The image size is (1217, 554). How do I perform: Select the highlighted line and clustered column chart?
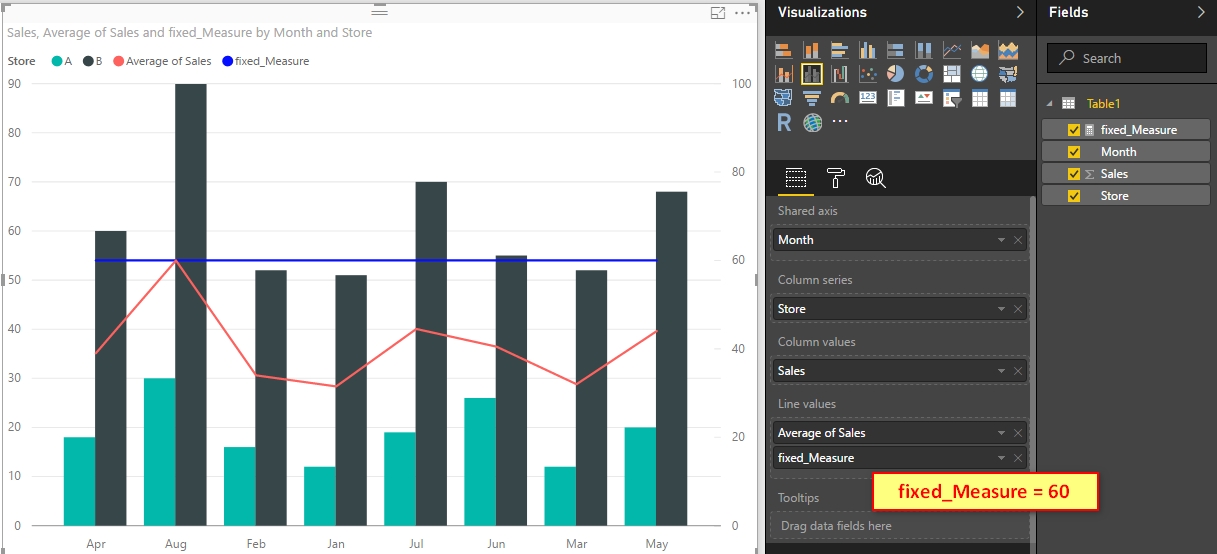tap(811, 74)
